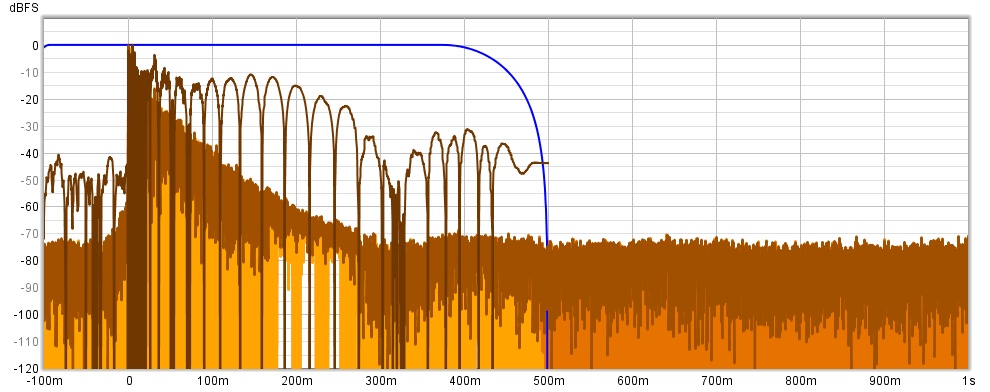Click the 200m time axis label
Image resolution: width=990 pixels, height=392 pixels.
(x=296, y=381)
